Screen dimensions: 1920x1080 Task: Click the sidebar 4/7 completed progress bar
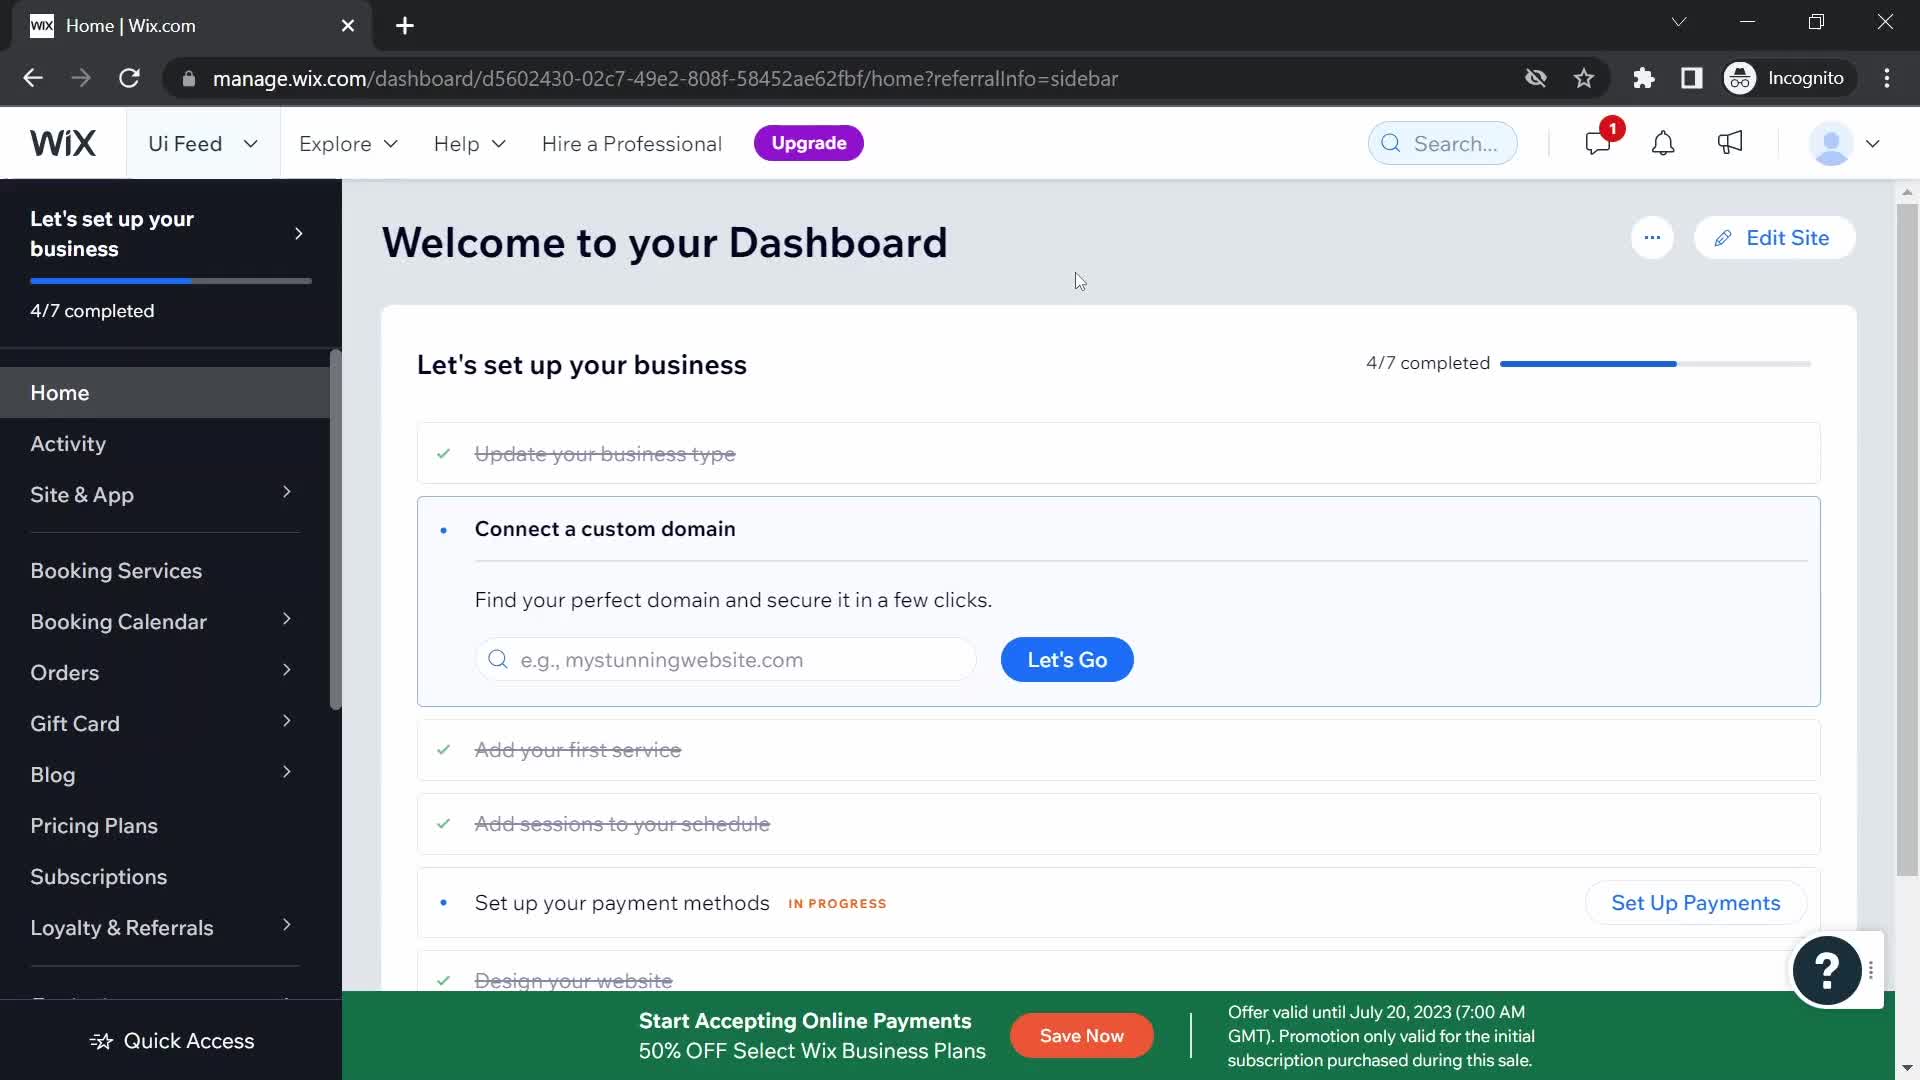point(171,281)
